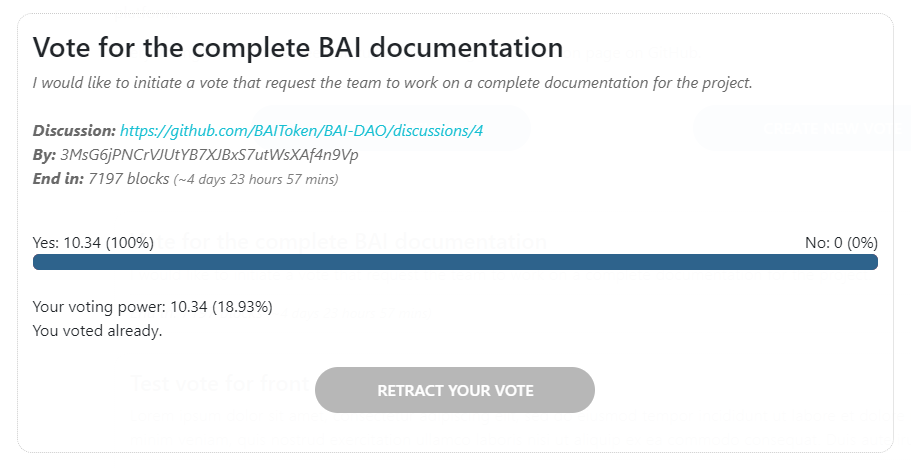Click the "Vote for the complete BAI documentation" heading
The height and width of the screenshot is (469, 911).
tap(298, 47)
